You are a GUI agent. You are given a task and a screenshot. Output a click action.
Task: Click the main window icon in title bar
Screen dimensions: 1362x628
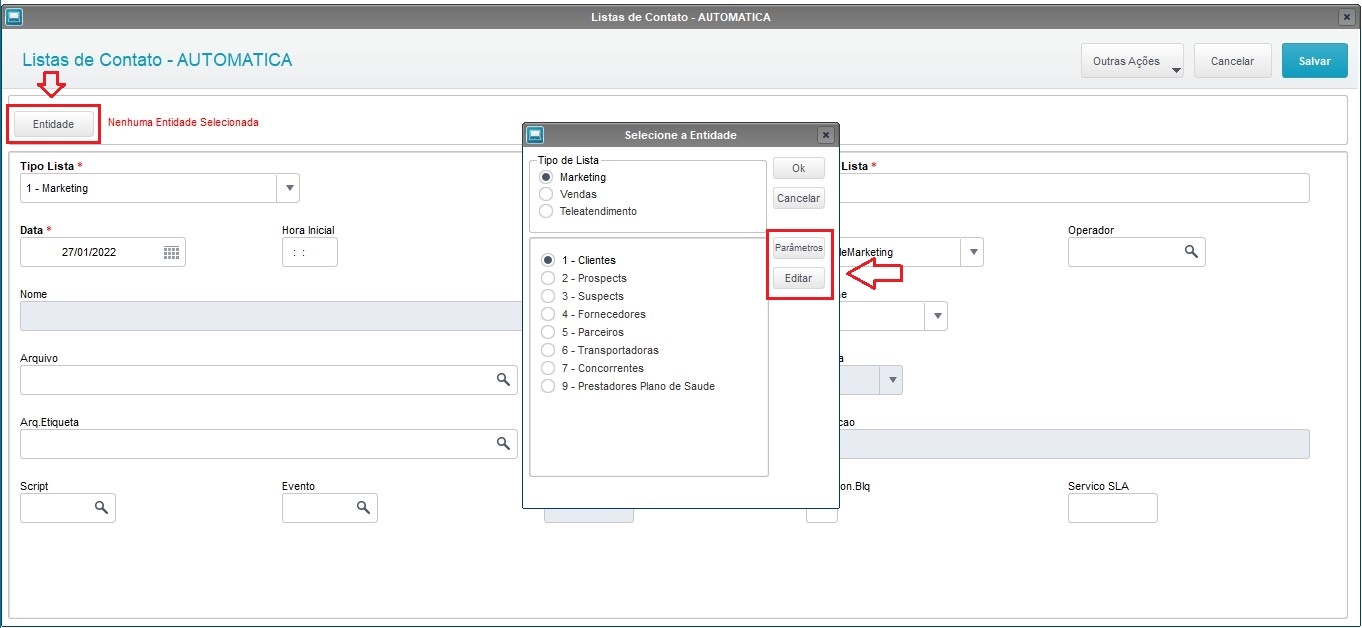coord(14,17)
